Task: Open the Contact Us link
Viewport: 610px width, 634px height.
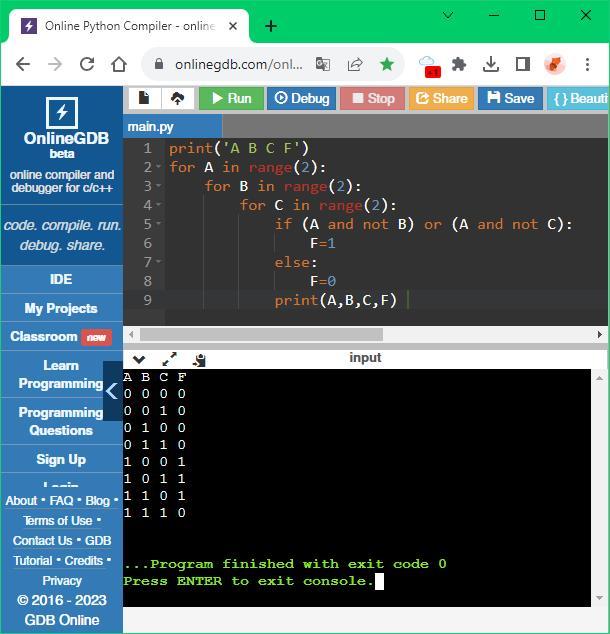Action: (x=42, y=541)
